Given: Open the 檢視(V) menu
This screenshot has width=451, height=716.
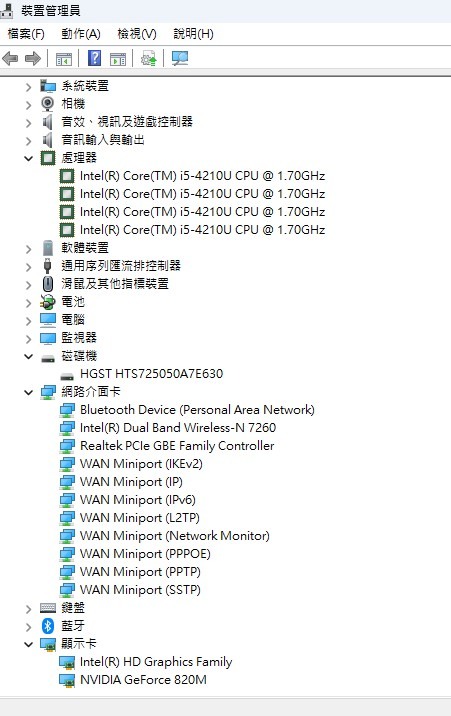Looking at the screenshot, I should (136, 34).
